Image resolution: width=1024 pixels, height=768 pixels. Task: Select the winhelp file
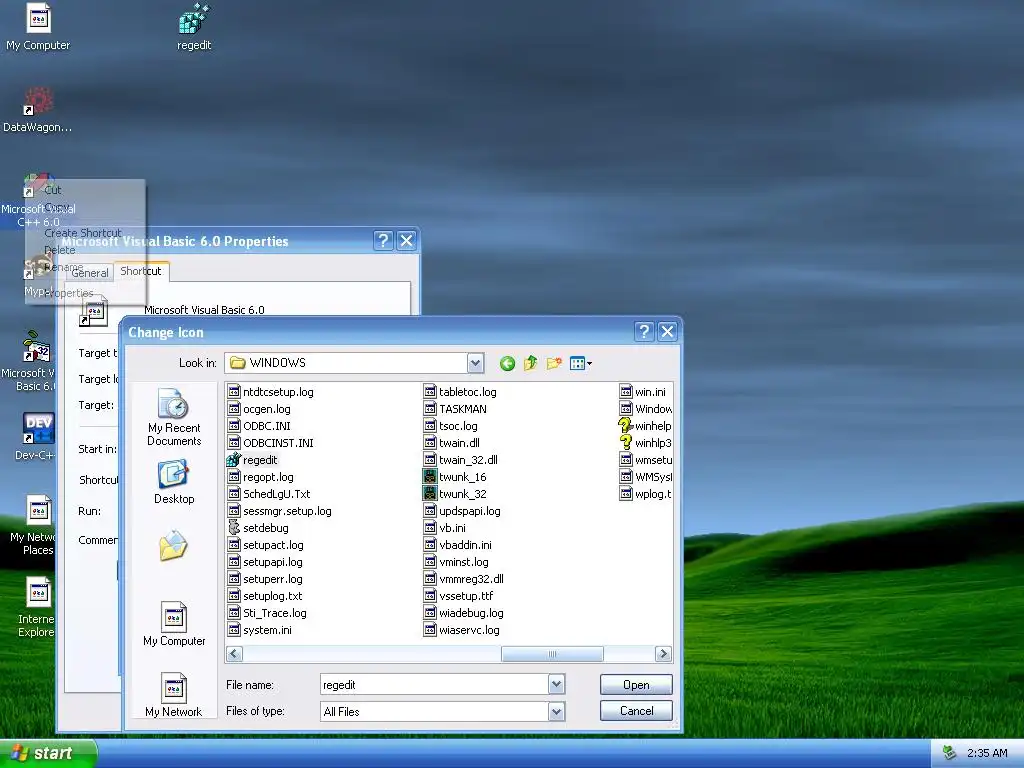click(645, 426)
